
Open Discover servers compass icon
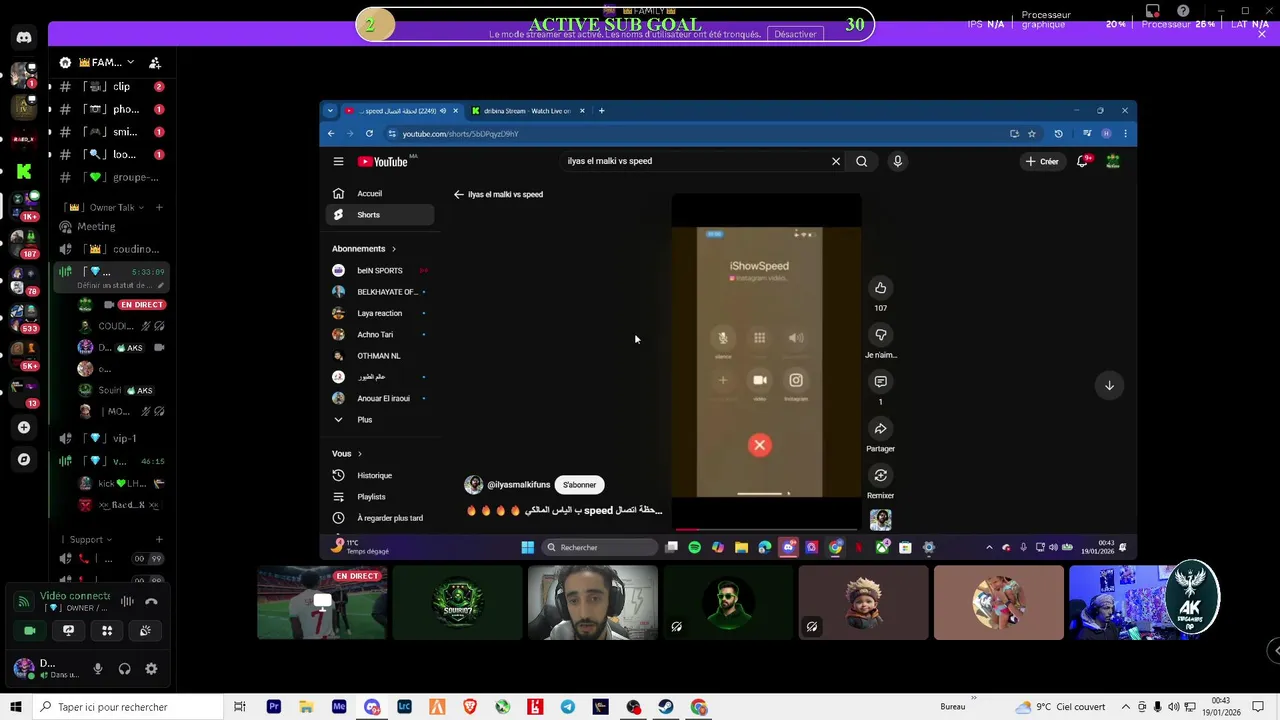(24, 459)
